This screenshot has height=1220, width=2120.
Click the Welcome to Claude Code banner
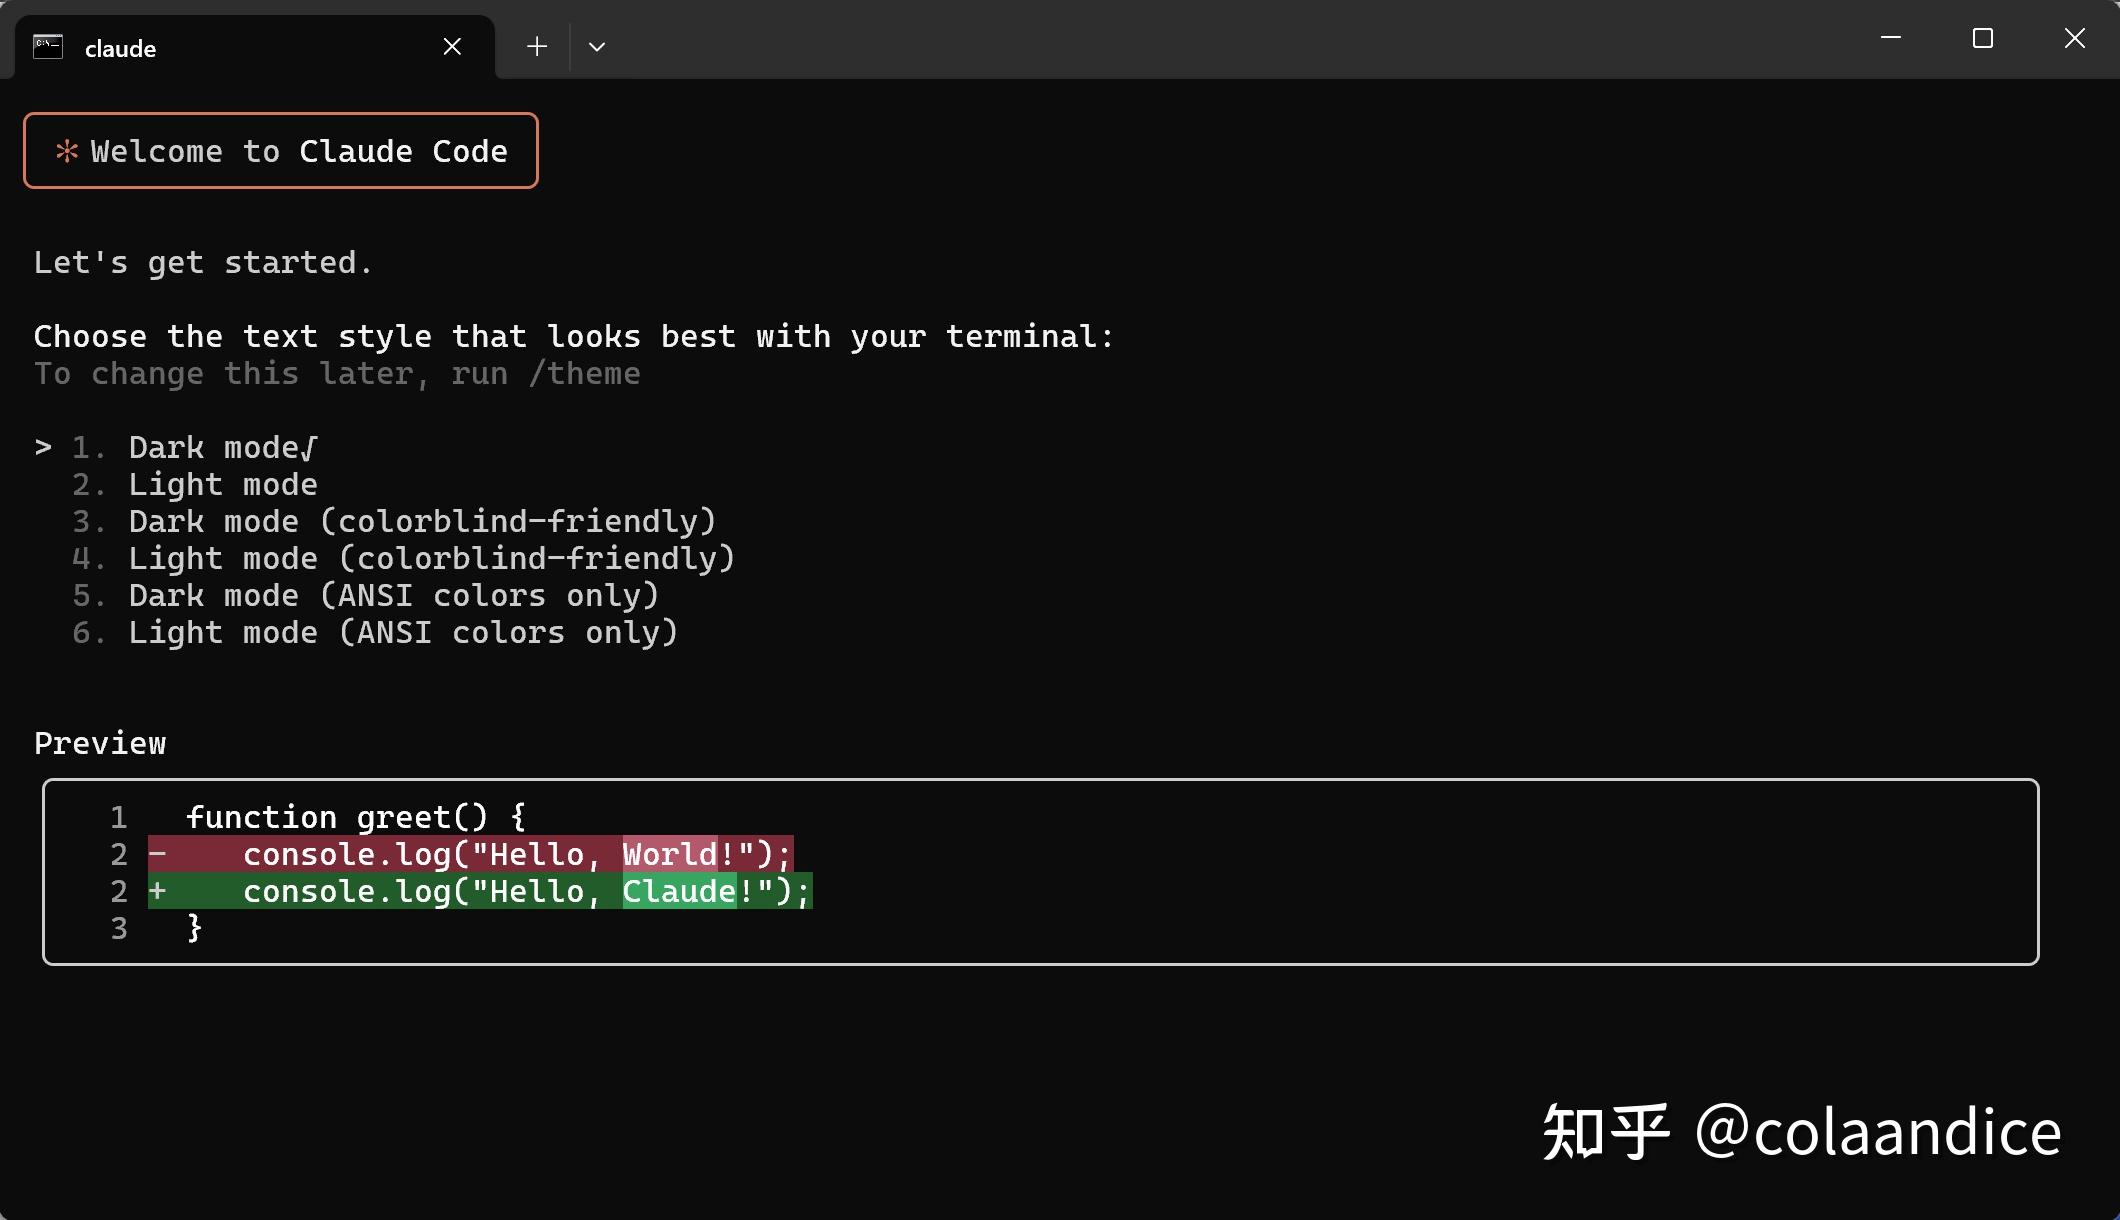pyautogui.click(x=281, y=151)
